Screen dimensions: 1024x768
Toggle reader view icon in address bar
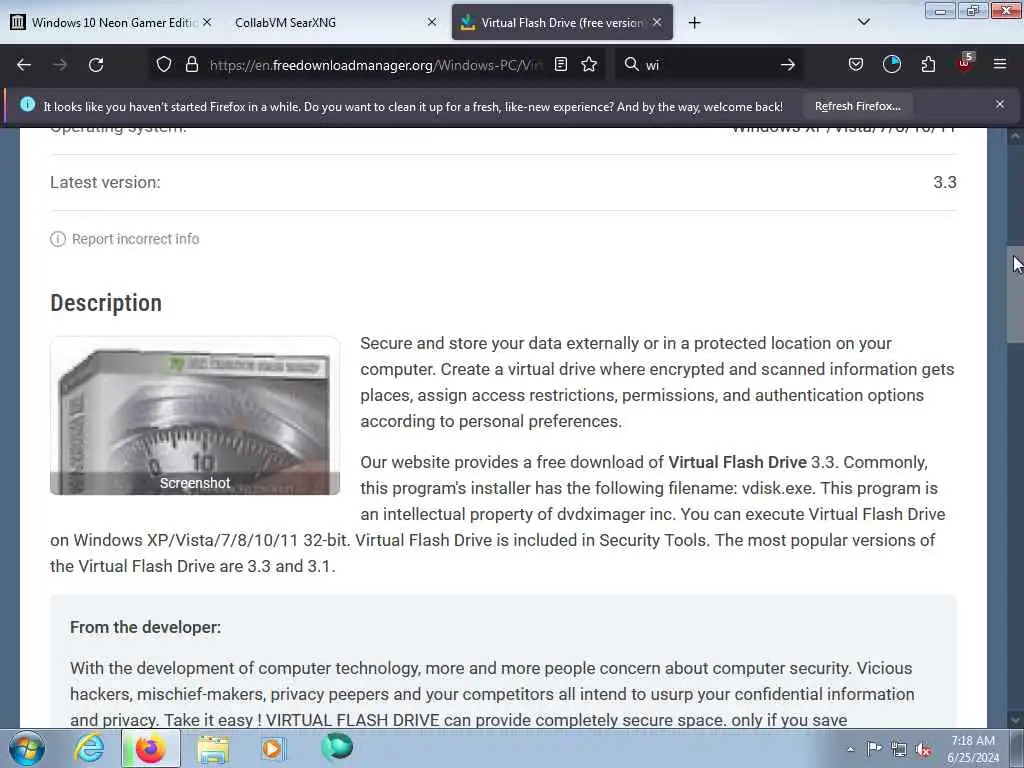click(561, 64)
